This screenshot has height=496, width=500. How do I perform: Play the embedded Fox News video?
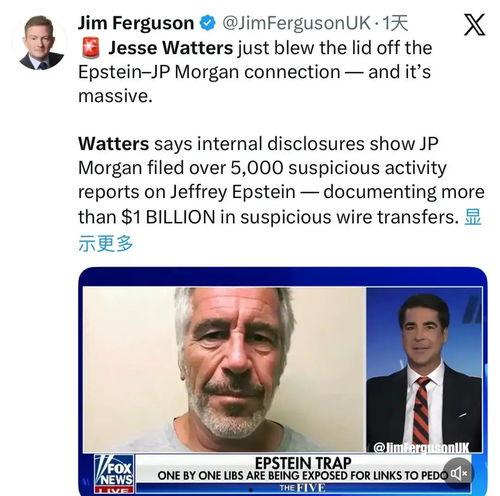pyautogui.click(x=283, y=381)
